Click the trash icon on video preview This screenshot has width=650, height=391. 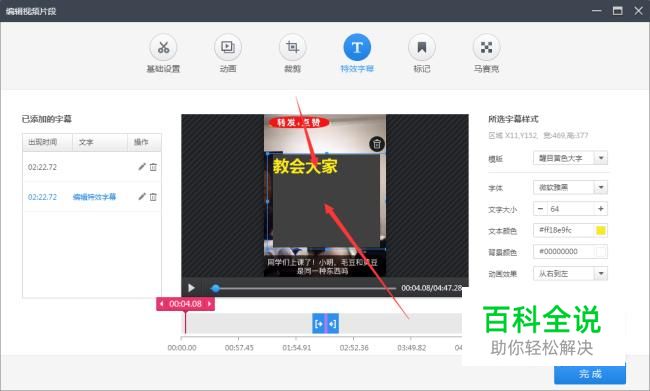(376, 144)
